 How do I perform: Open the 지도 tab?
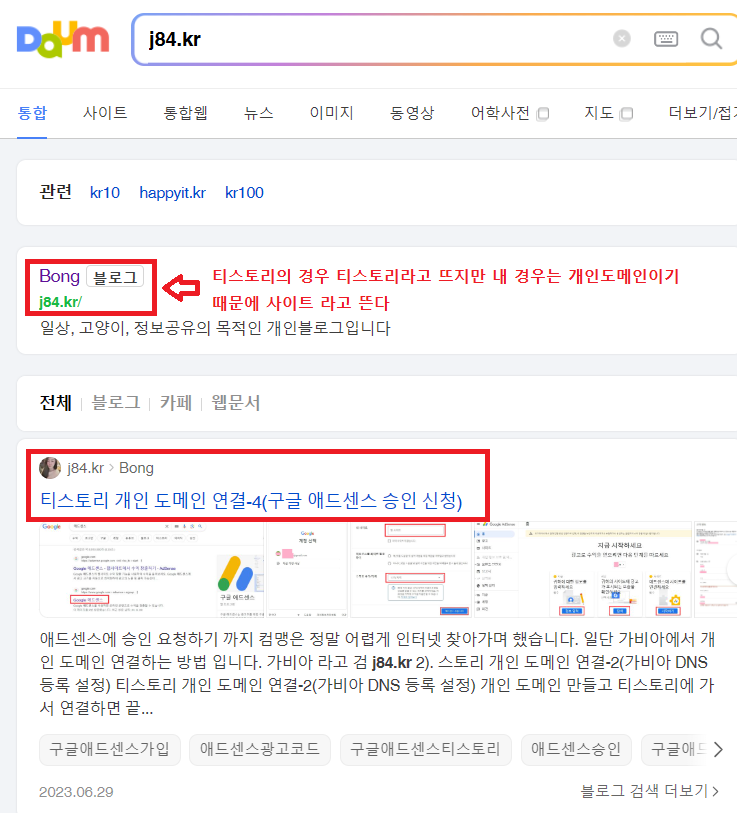(599, 113)
